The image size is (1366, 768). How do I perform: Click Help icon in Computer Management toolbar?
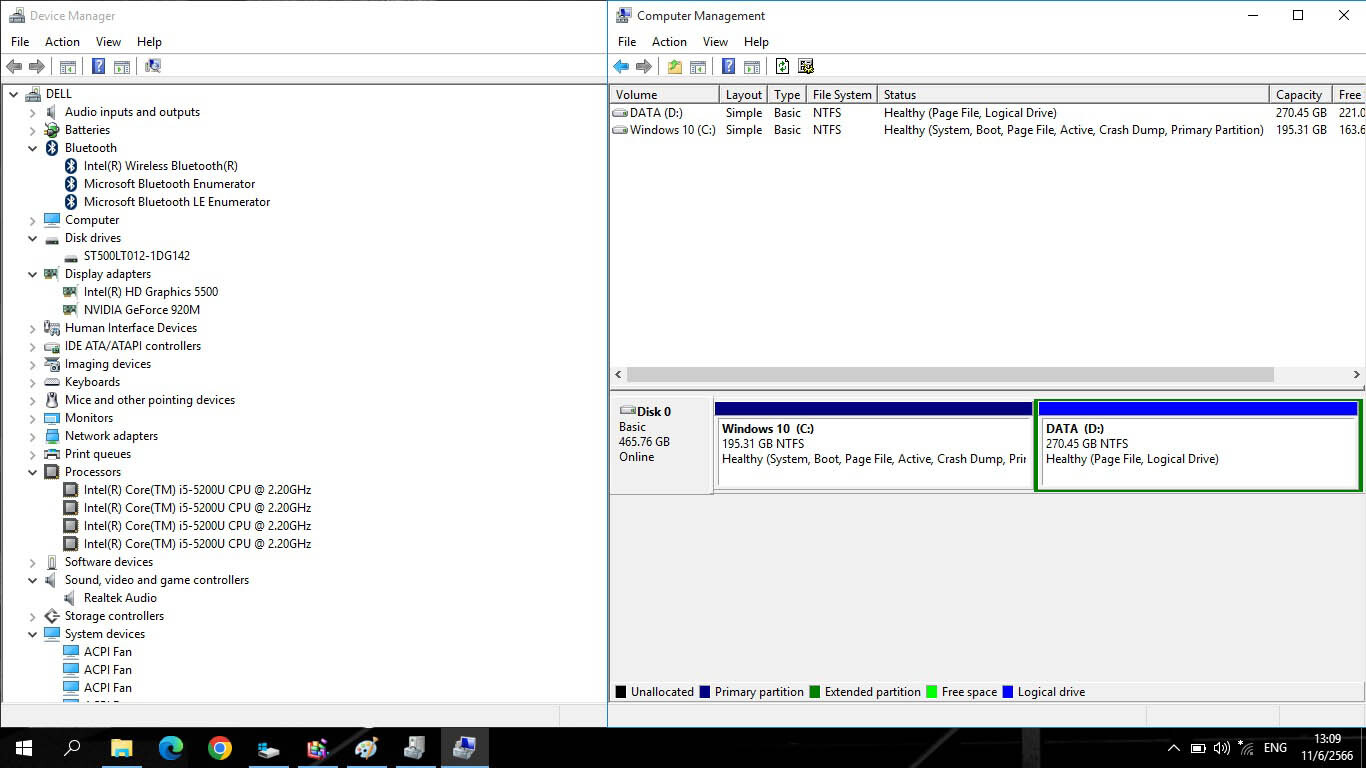tap(728, 67)
